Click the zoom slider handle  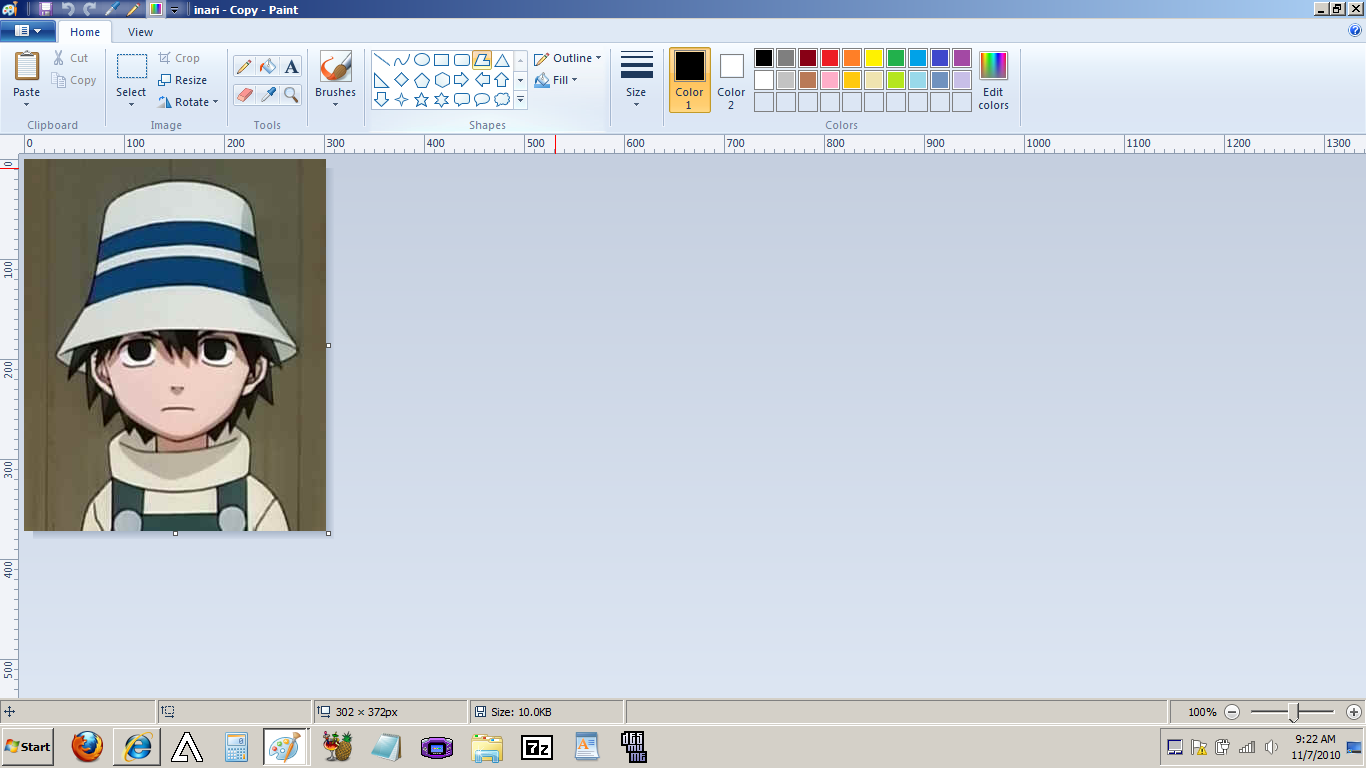[x=1293, y=712]
